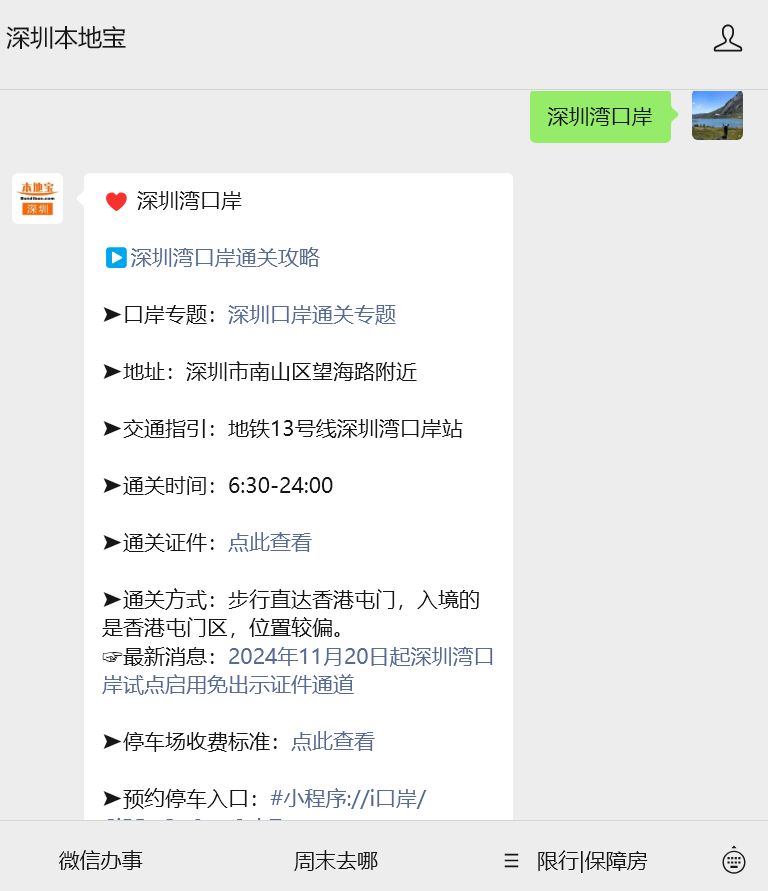
Task: Open the account profile icon at top right
Action: 727,39
